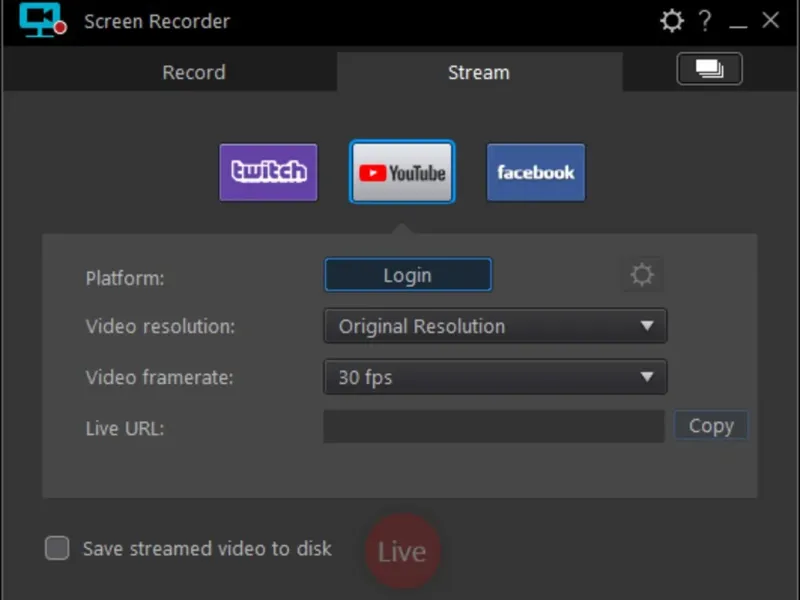Click the "Live URL:" label
The width and height of the screenshot is (800, 600).
pos(125,429)
